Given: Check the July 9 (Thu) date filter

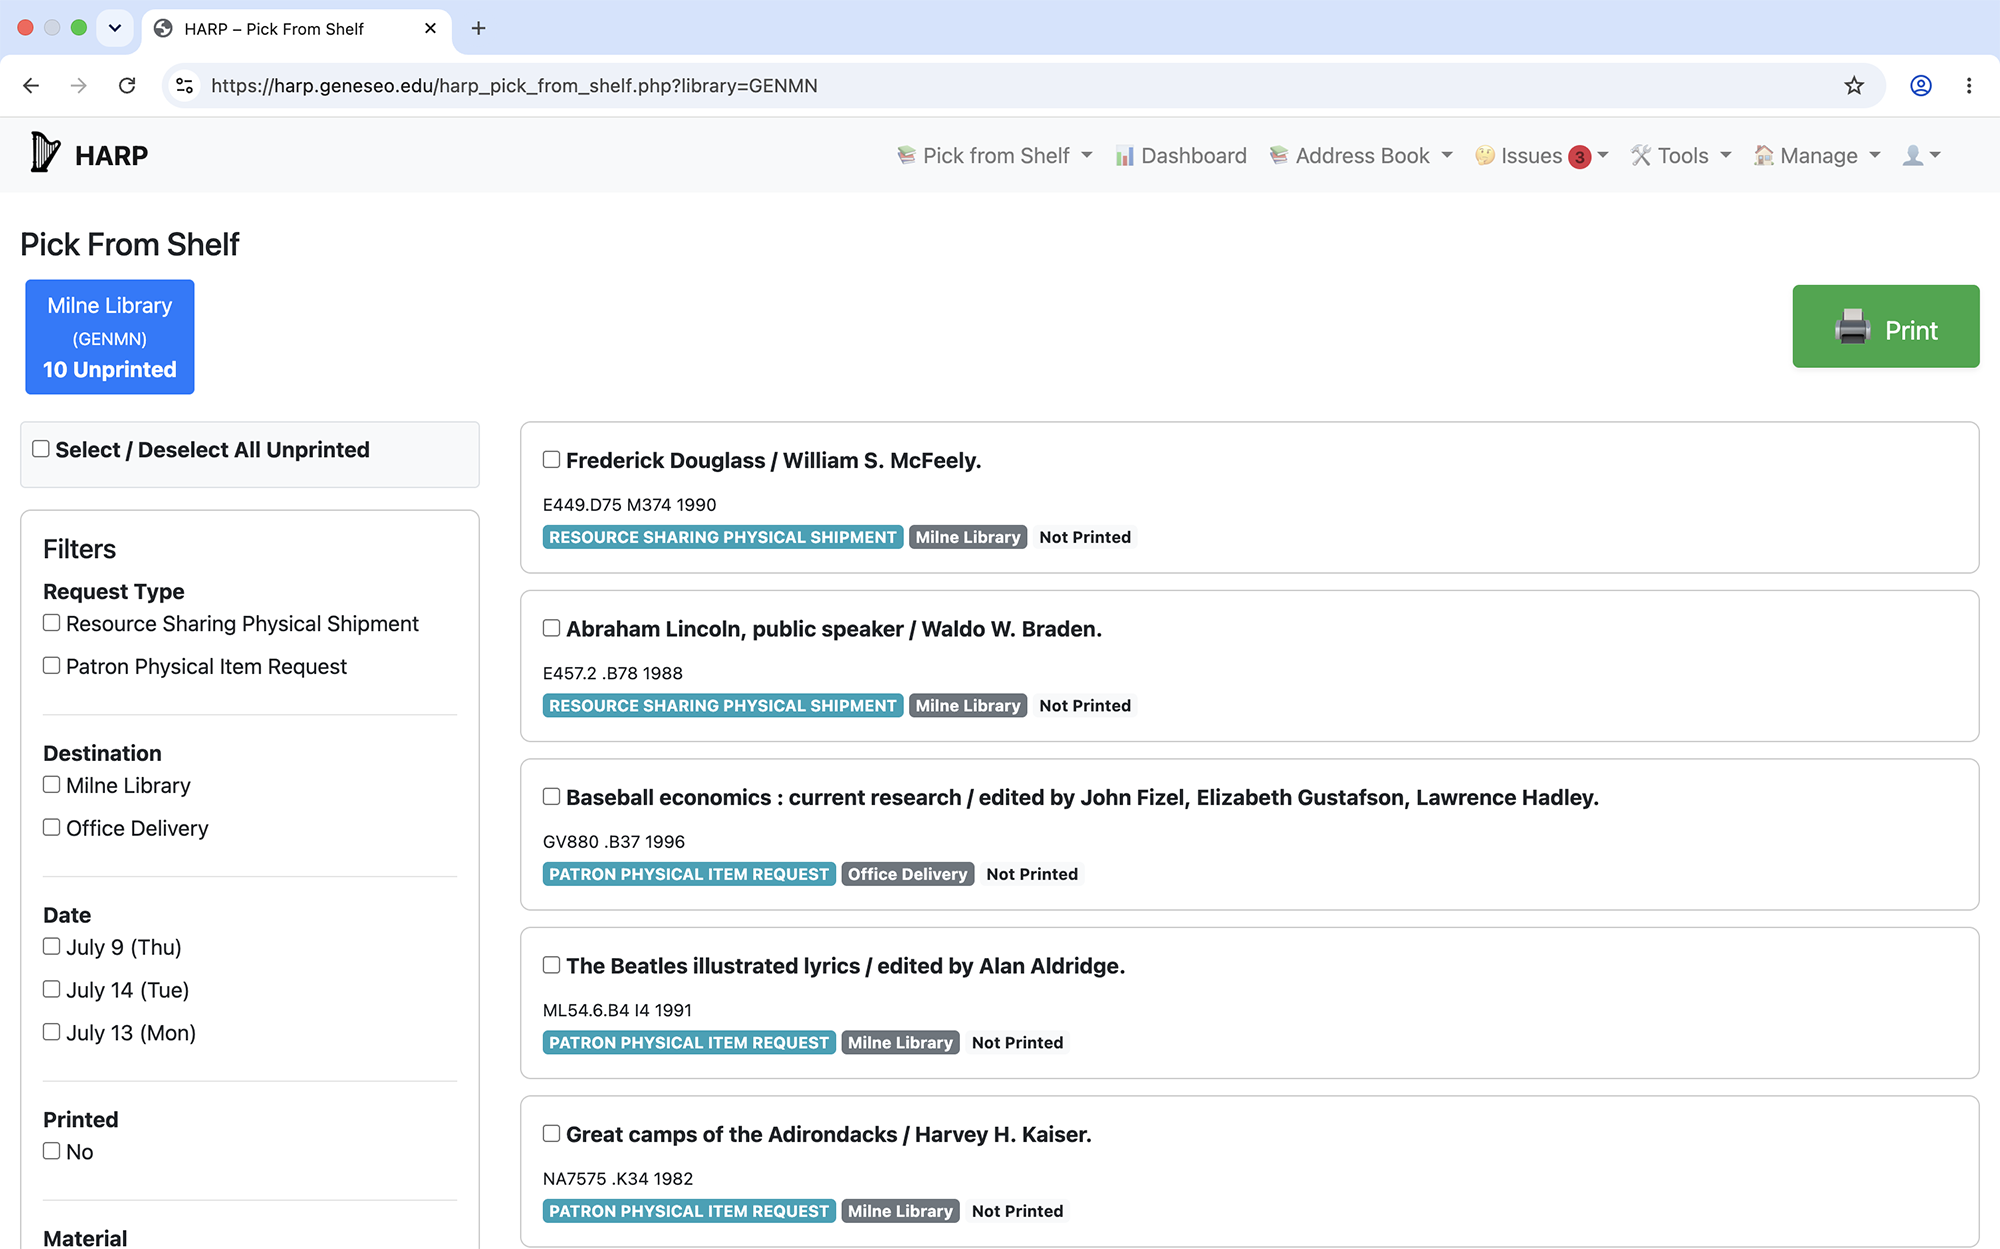Looking at the screenshot, I should click(x=52, y=947).
